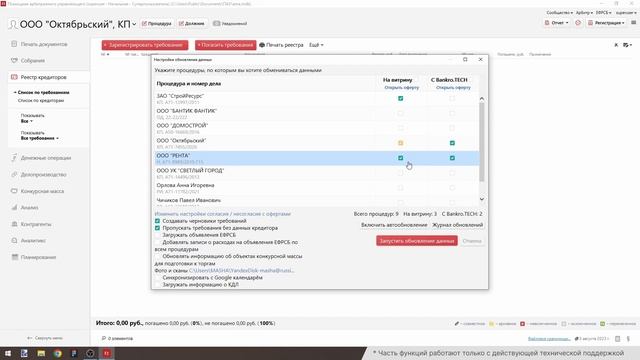The image size is (640, 360).
Task: Enable Загружать объявления ЕФРСБ checkbox
Action: (157, 235)
